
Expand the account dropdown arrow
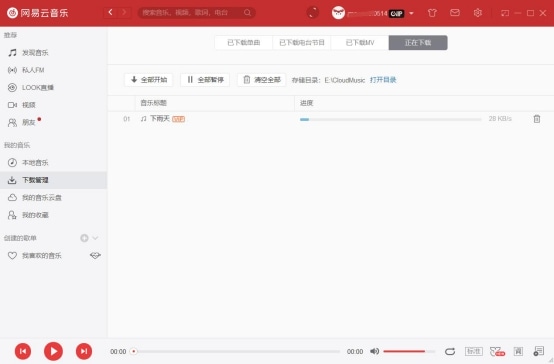(411, 13)
